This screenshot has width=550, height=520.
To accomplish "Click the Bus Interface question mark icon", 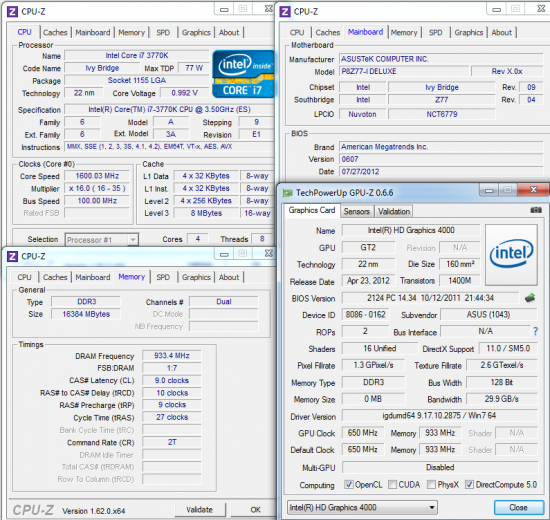I will 535,331.
